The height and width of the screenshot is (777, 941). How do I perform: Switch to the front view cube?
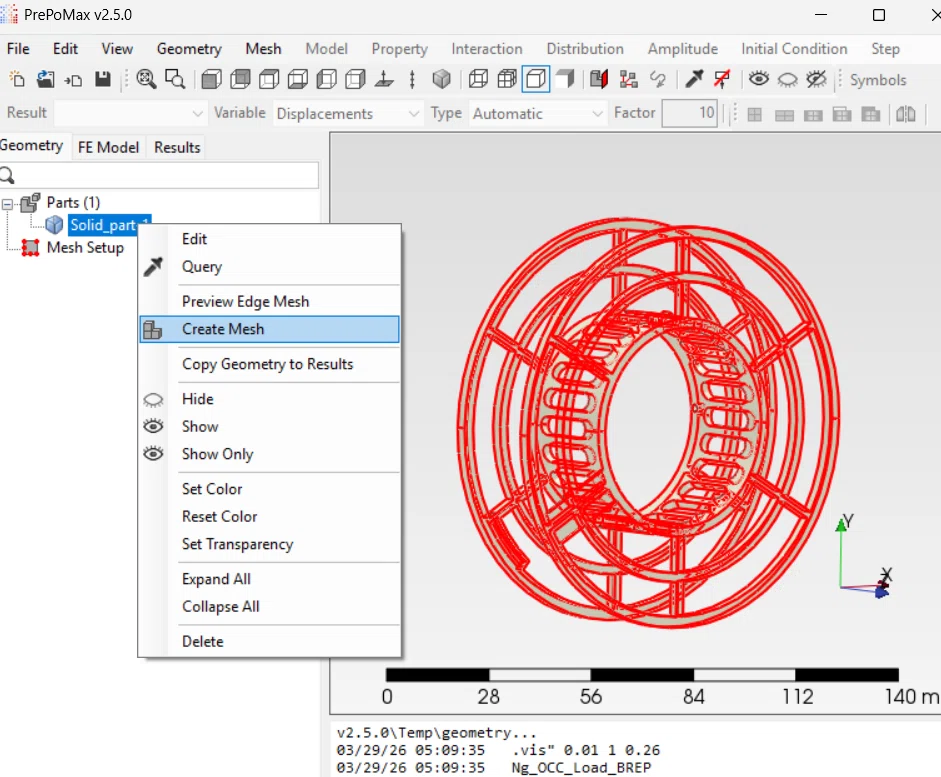pyautogui.click(x=211, y=79)
